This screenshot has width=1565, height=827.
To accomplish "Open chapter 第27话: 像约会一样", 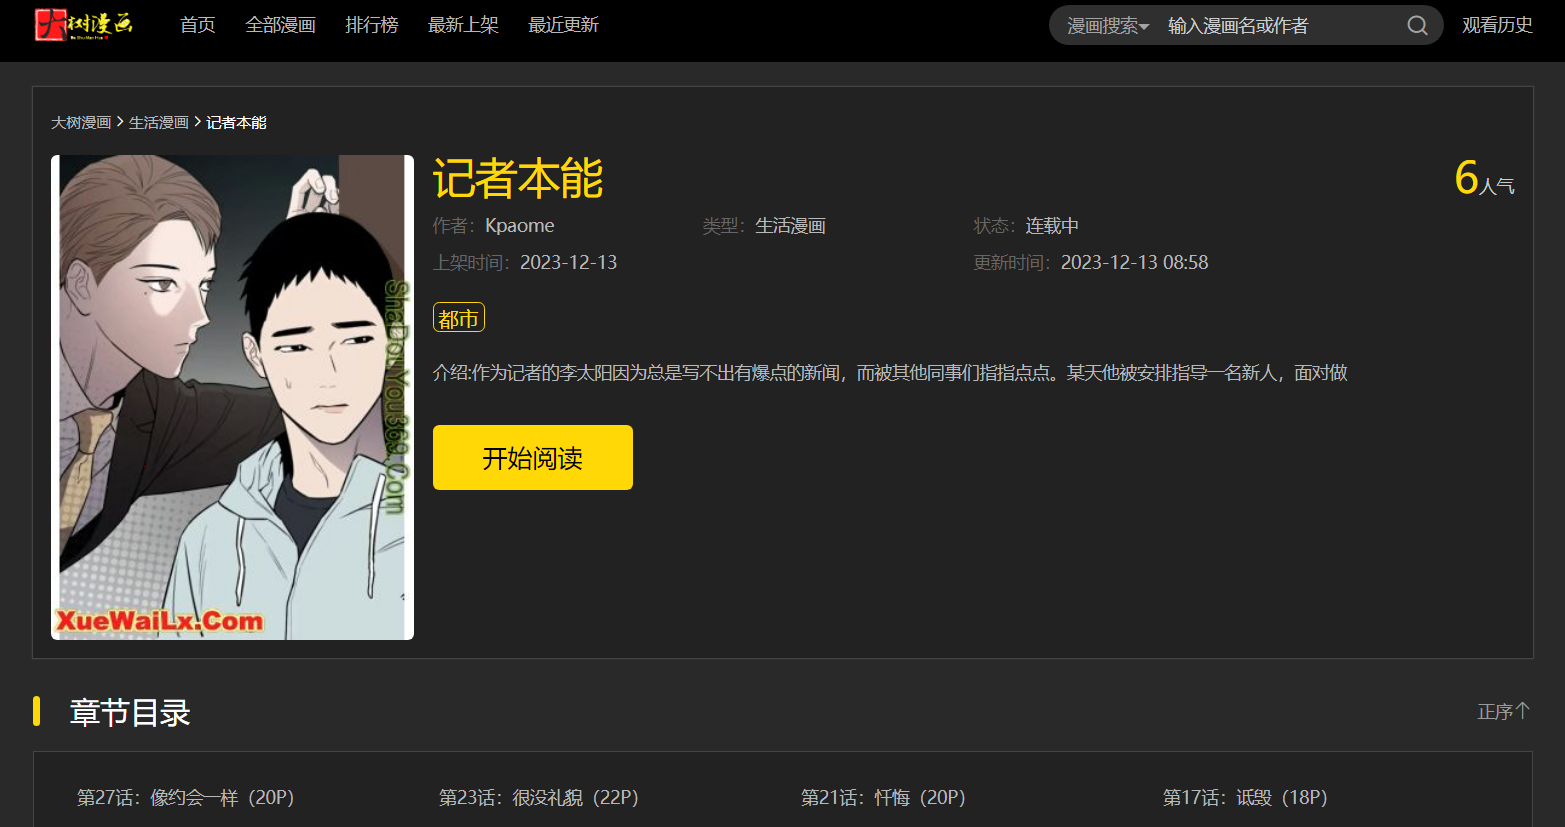I will [185, 797].
